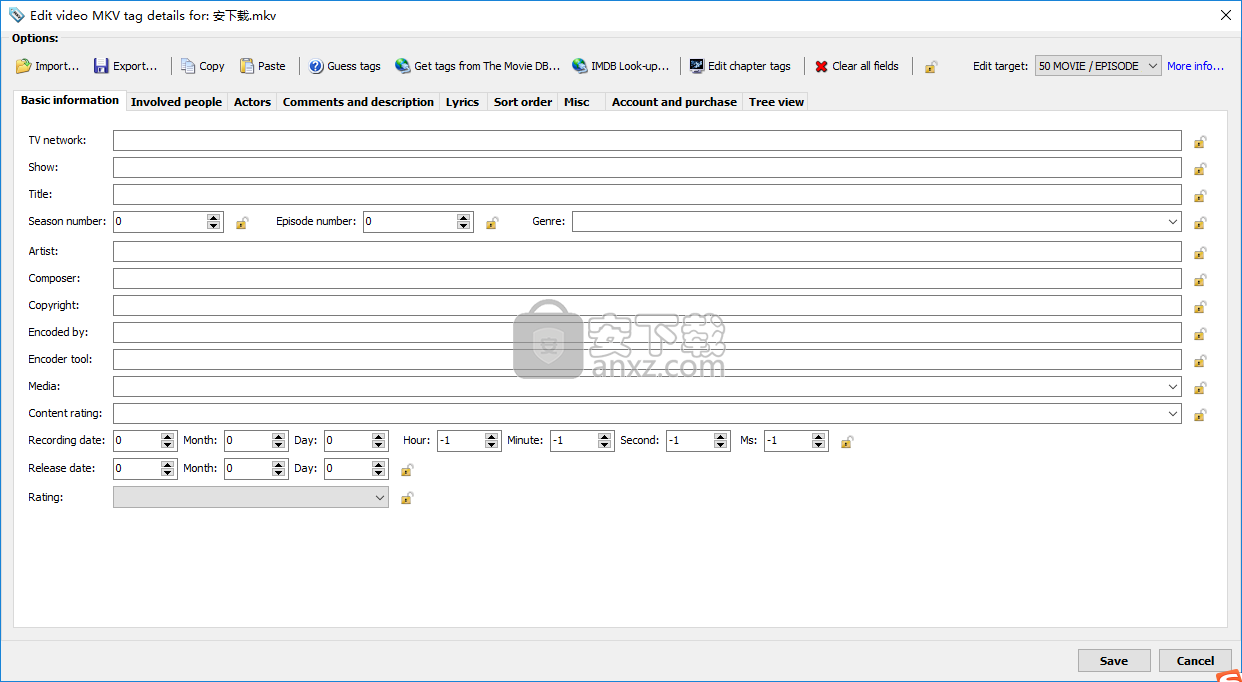Open Comments and description tab
The height and width of the screenshot is (682, 1242).
[x=358, y=102]
